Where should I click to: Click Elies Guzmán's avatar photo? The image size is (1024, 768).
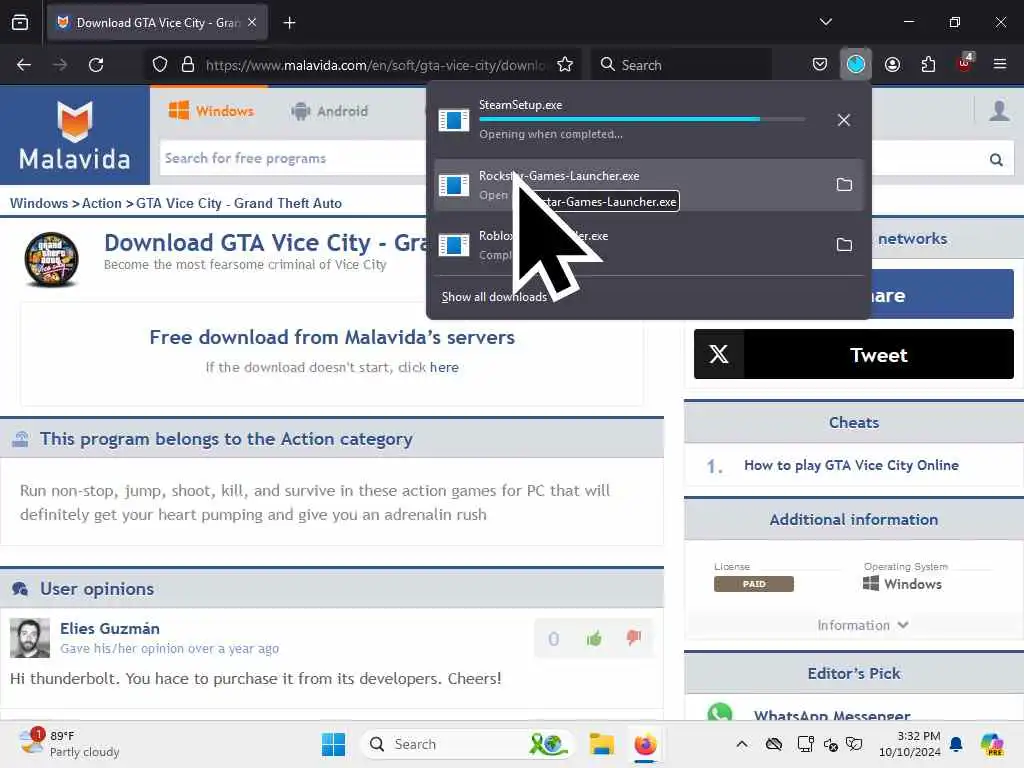[29, 638]
